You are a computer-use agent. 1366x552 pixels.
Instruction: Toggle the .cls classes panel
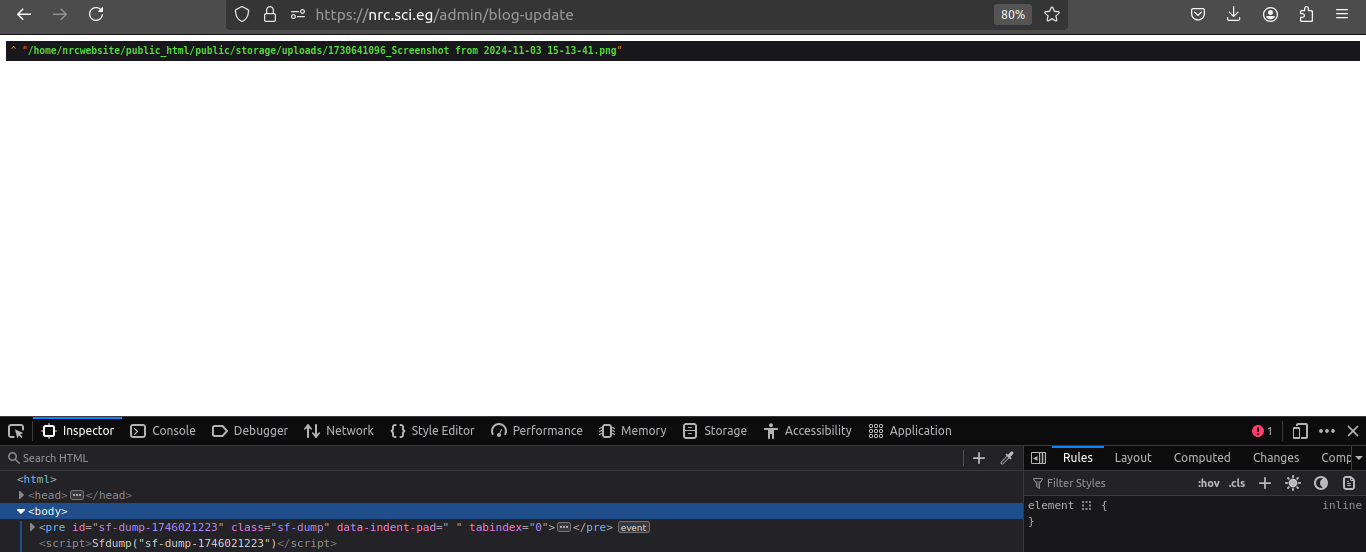pyautogui.click(x=1237, y=483)
